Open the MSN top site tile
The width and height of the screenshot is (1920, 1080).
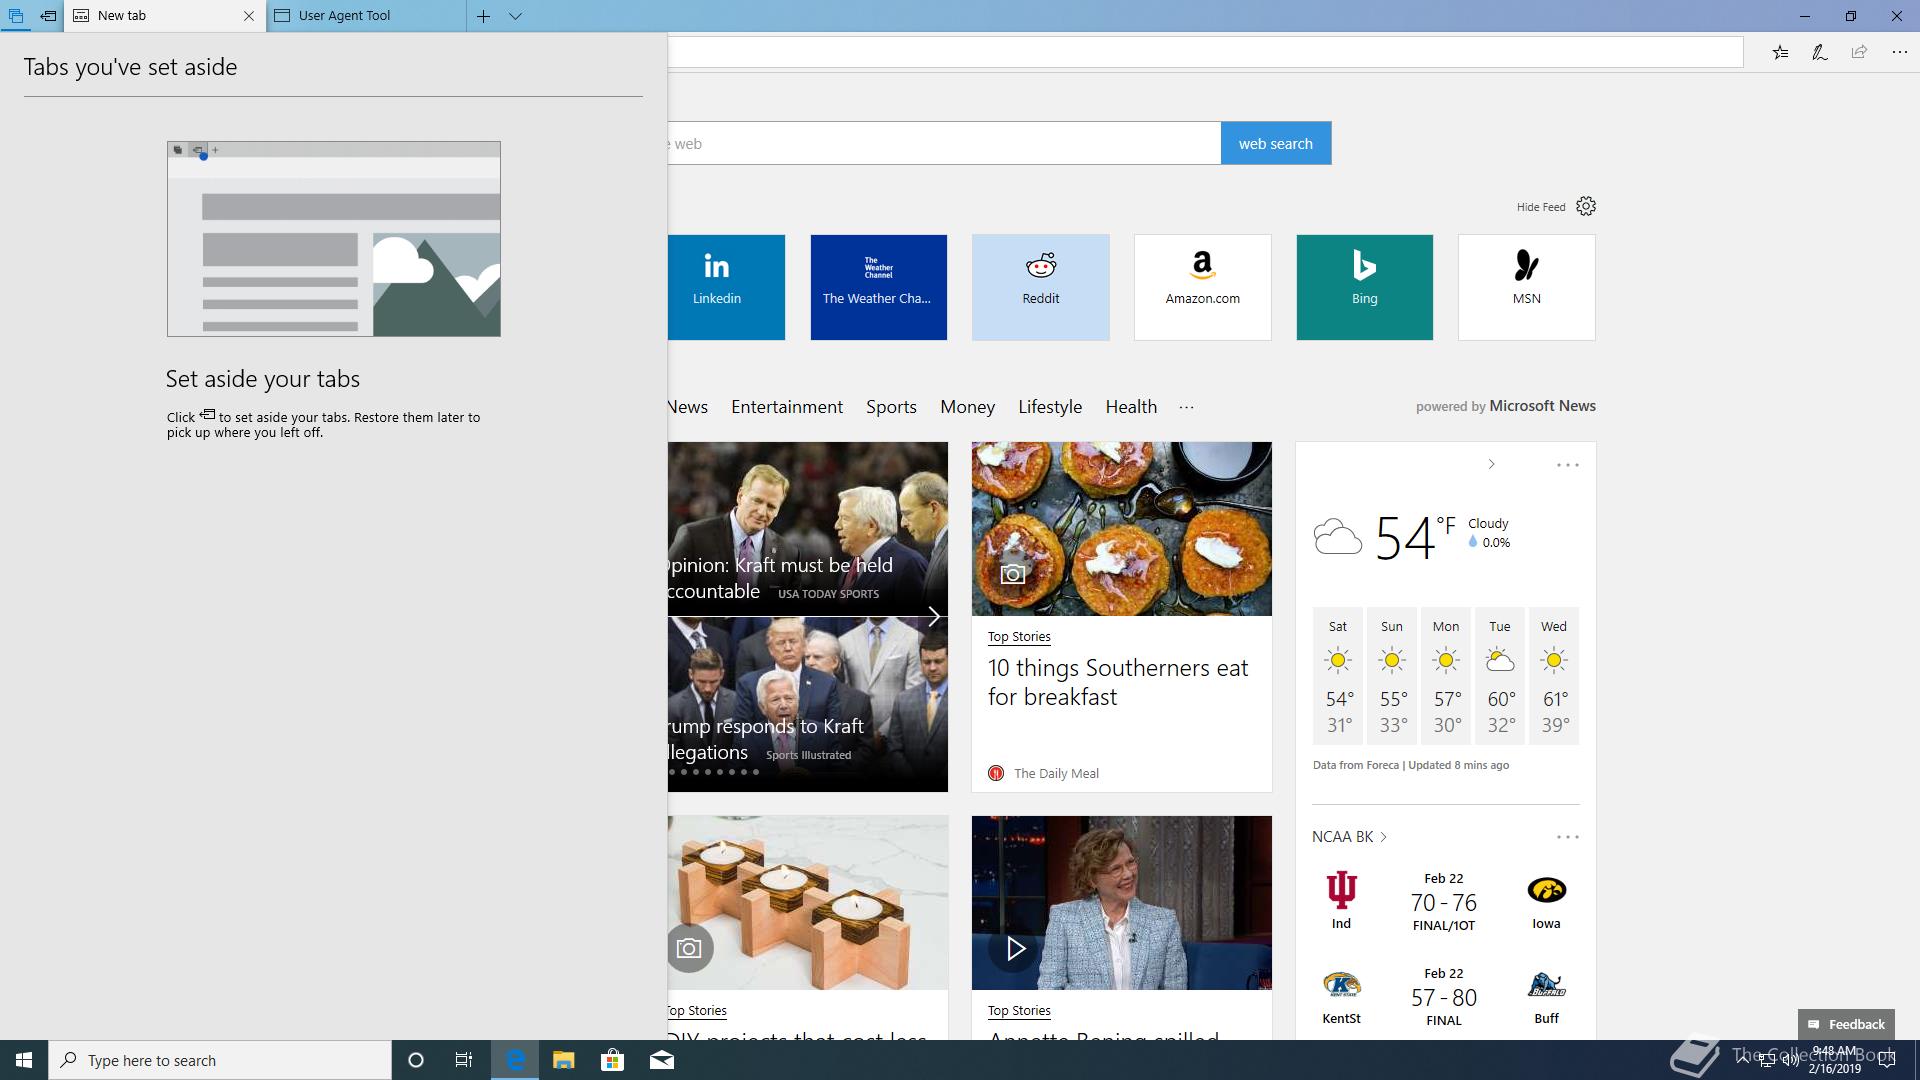coord(1526,287)
